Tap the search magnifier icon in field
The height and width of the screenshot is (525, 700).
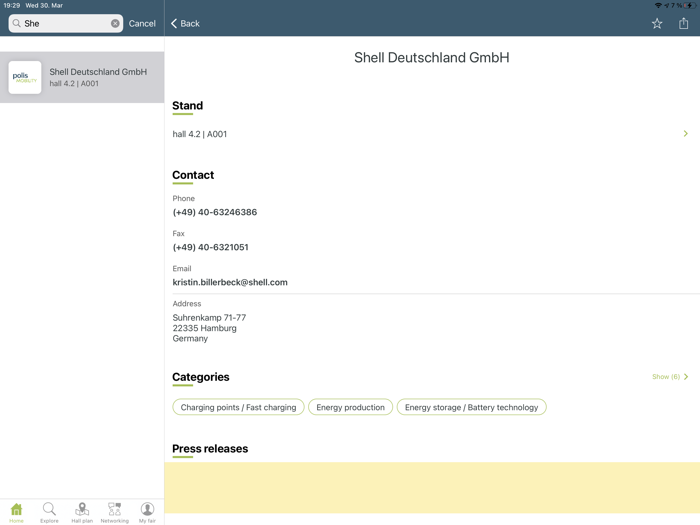point(17,23)
